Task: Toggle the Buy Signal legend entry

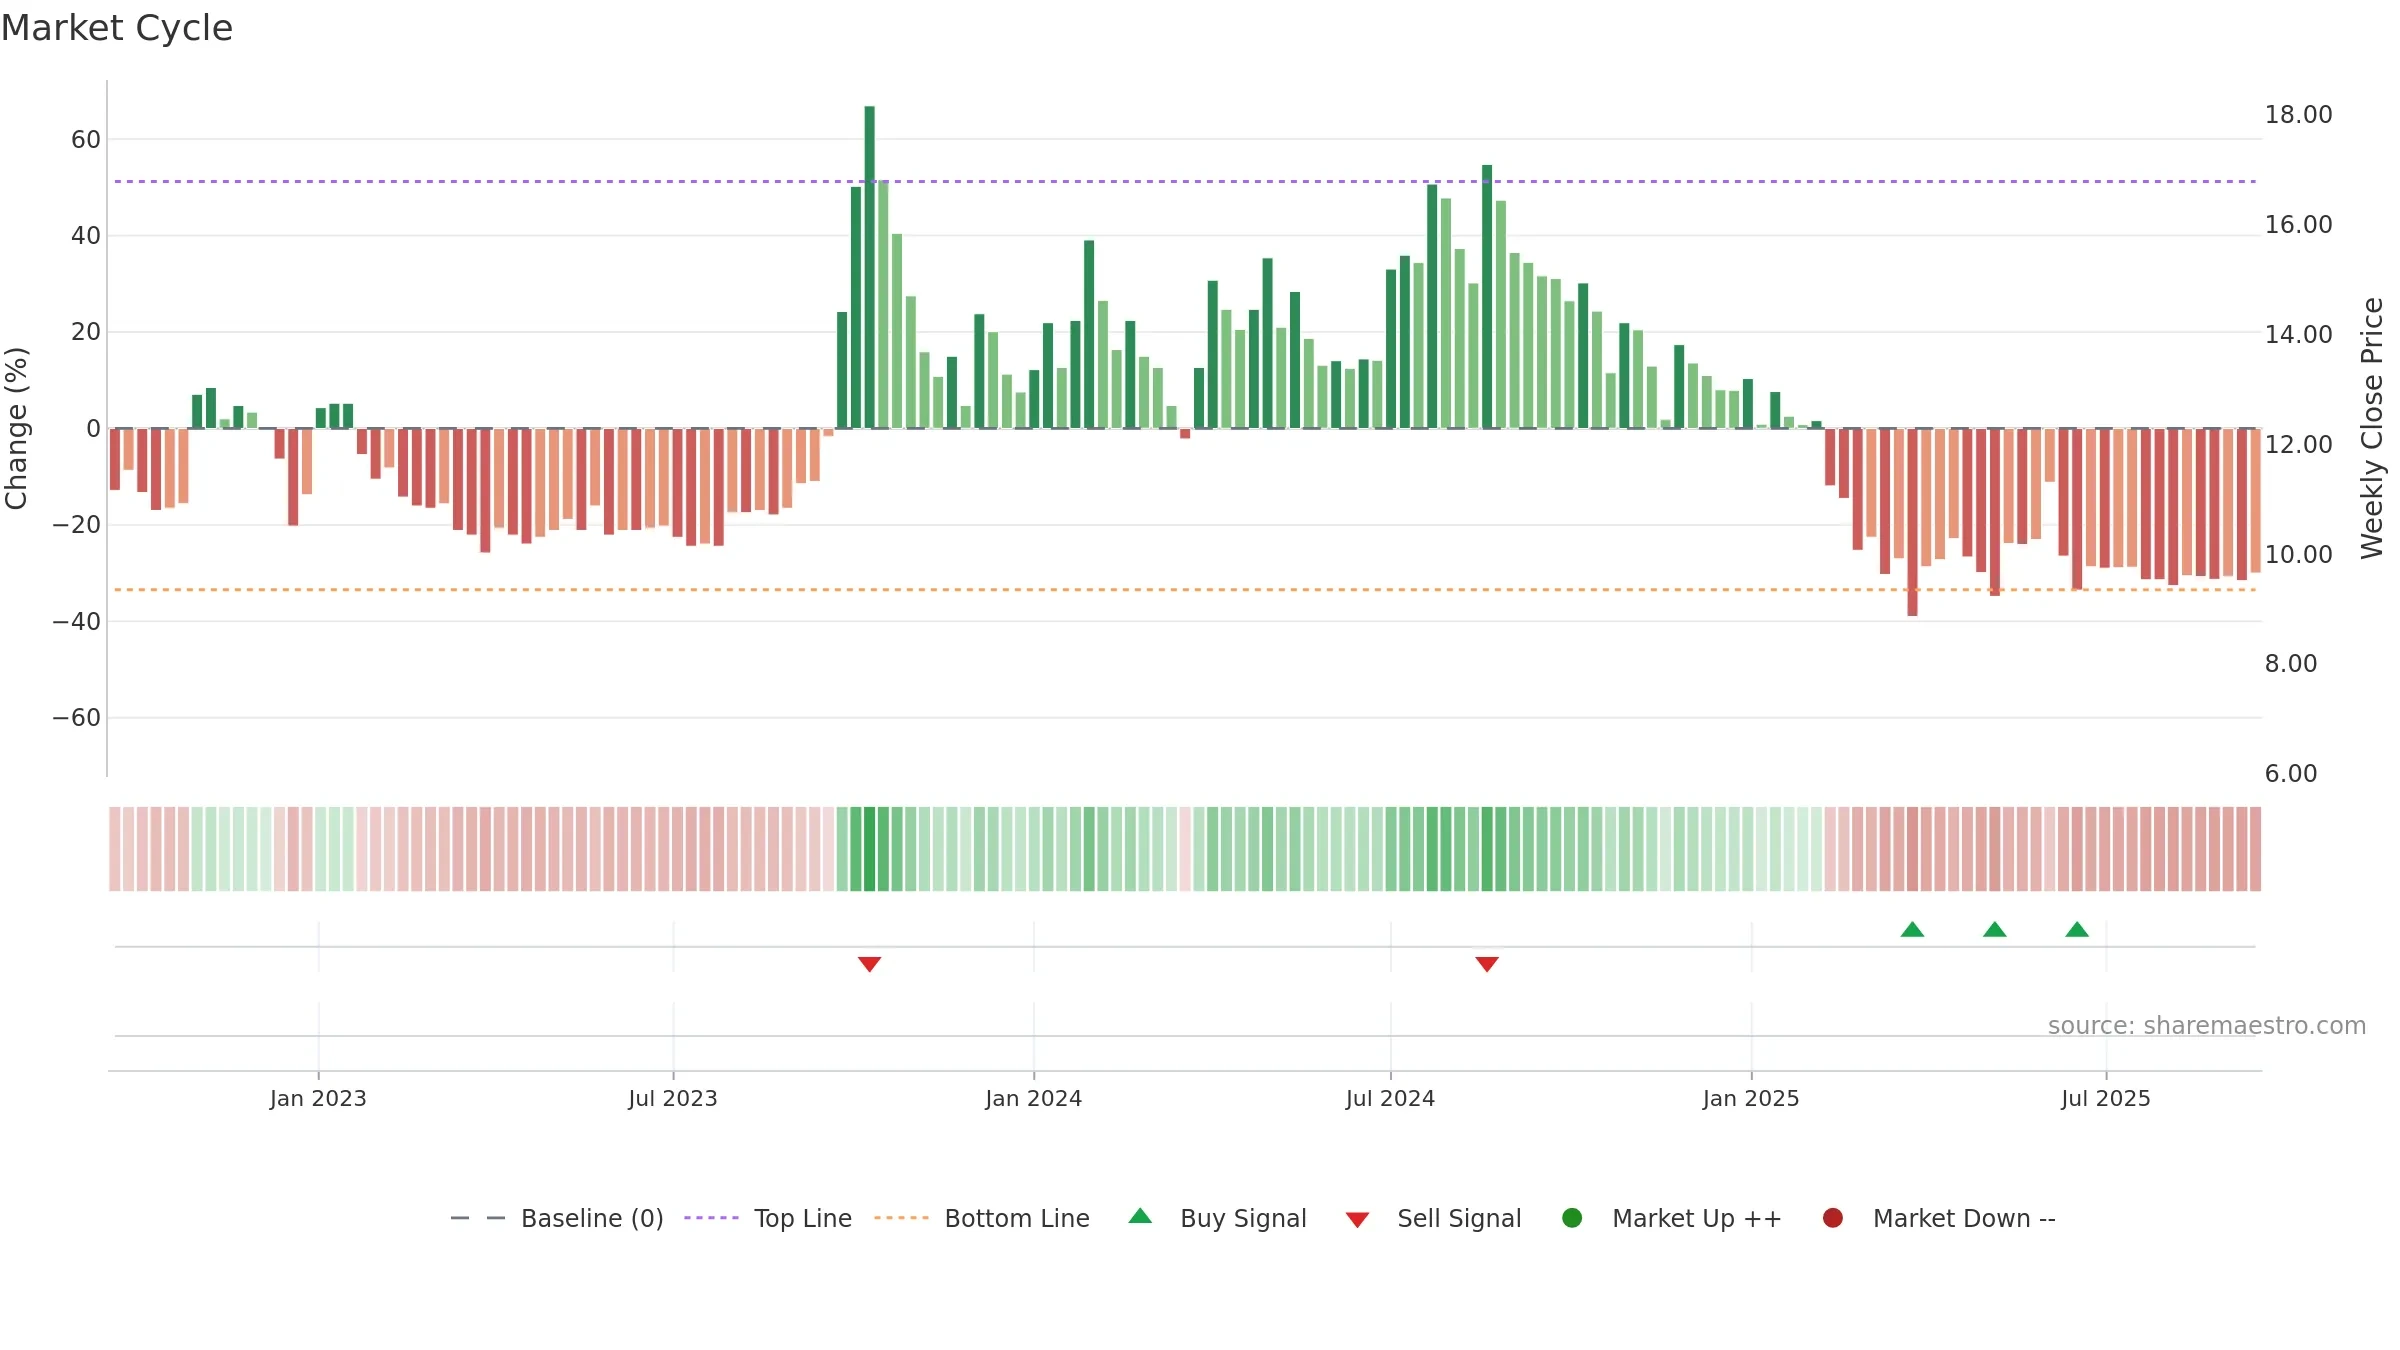Action: click(x=1217, y=1218)
